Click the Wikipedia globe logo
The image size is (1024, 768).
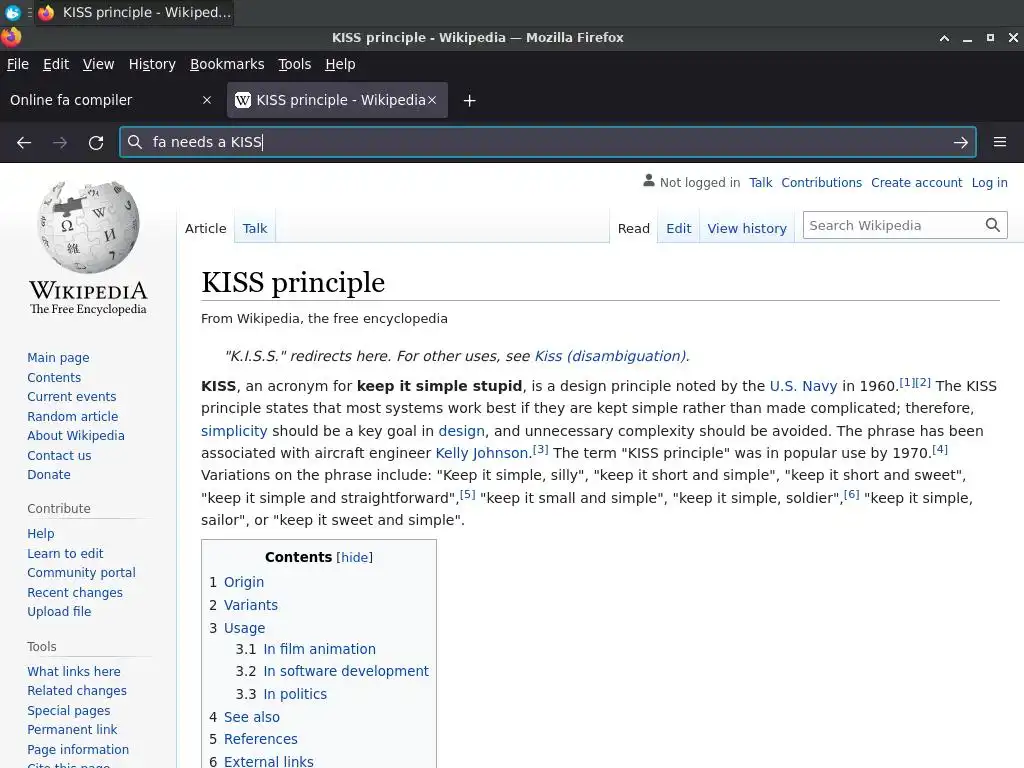click(x=88, y=227)
